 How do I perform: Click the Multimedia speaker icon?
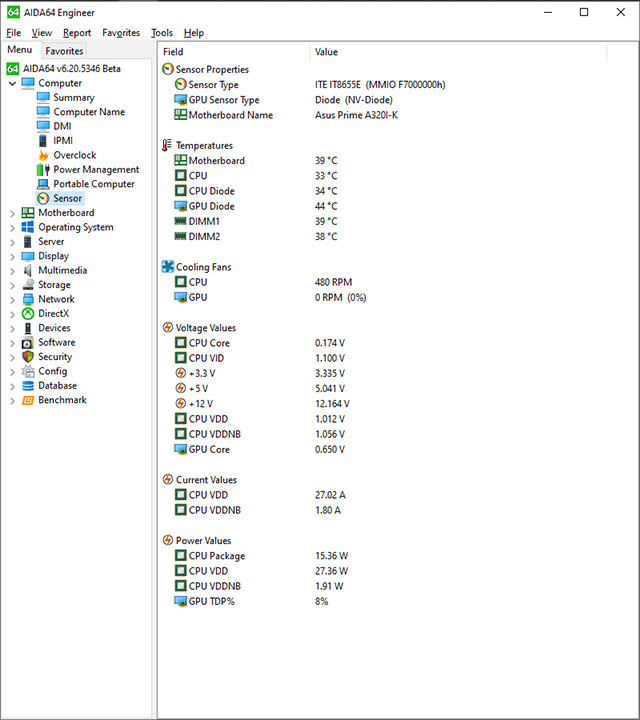[28, 270]
